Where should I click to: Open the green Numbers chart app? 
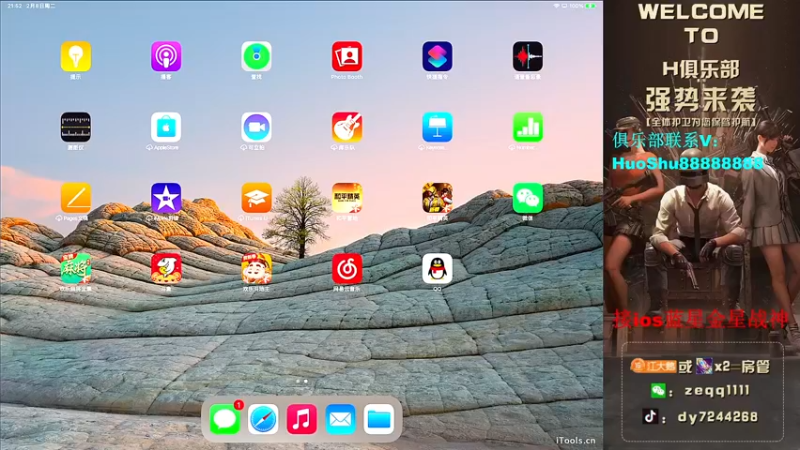pos(528,127)
